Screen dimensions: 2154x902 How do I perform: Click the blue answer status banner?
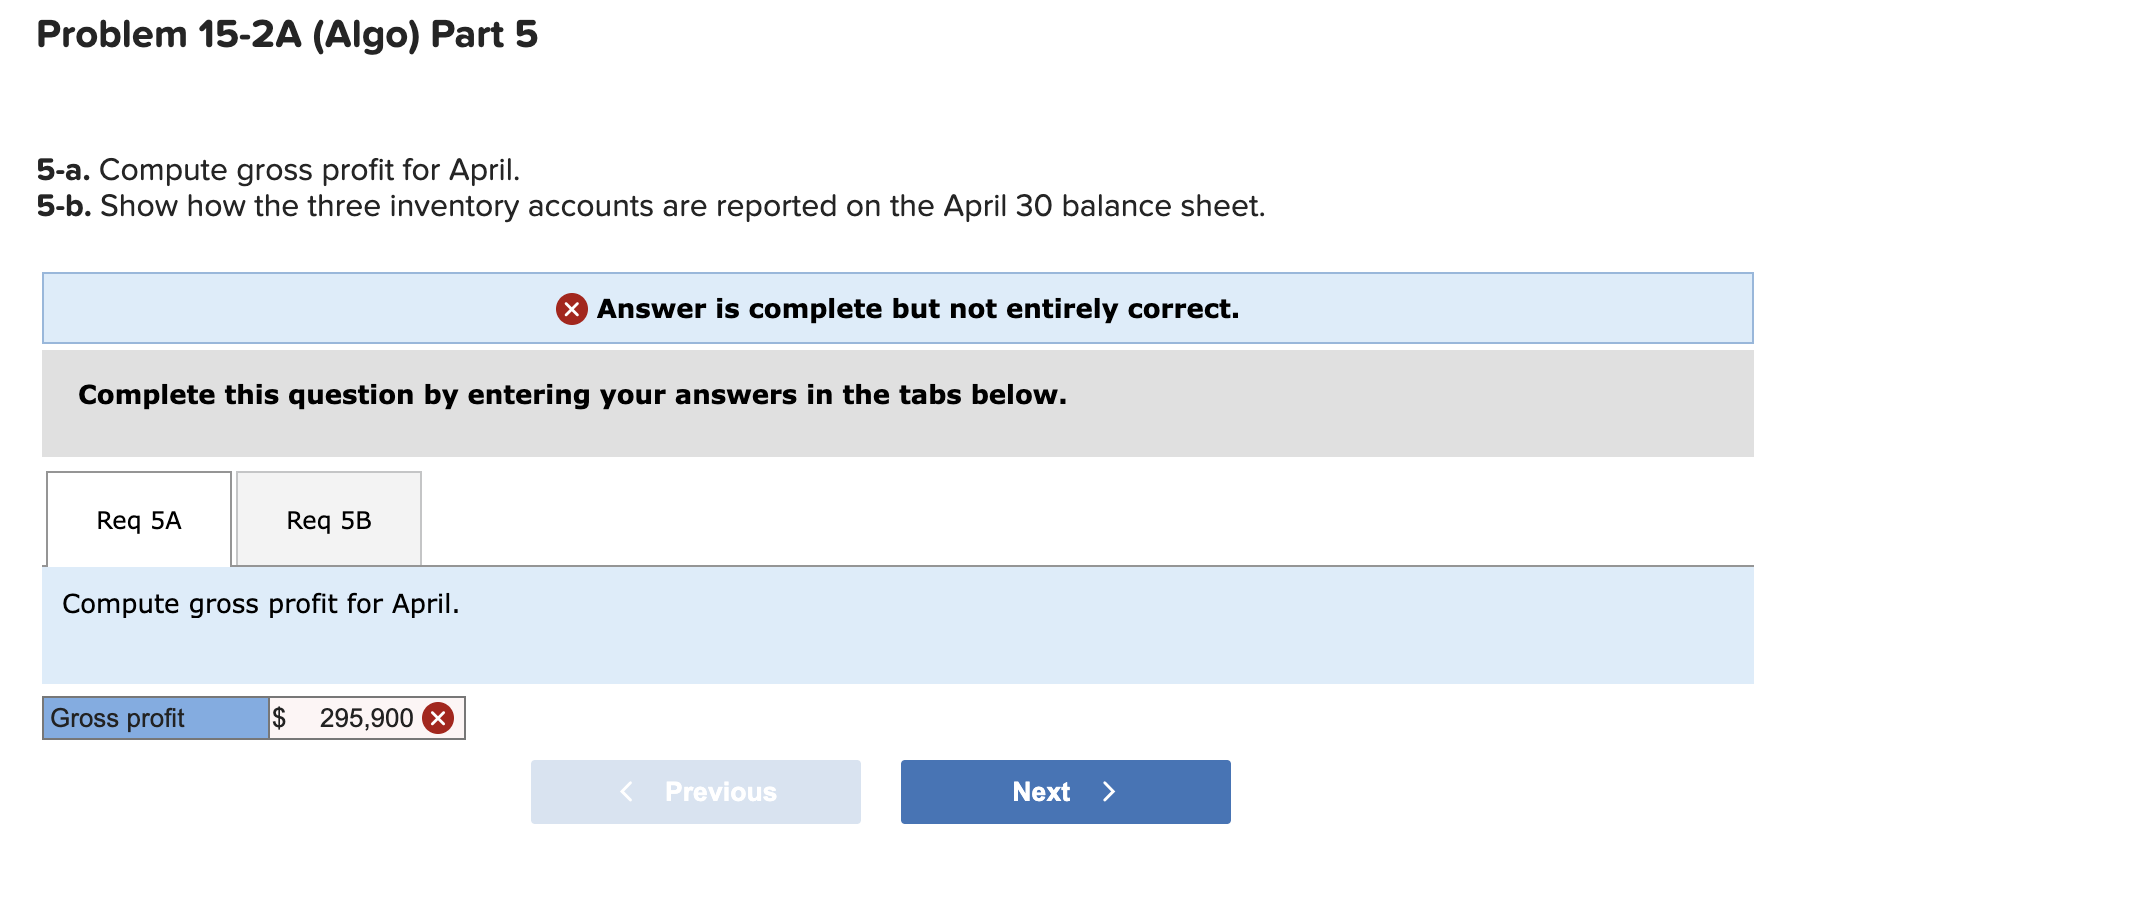point(898,308)
